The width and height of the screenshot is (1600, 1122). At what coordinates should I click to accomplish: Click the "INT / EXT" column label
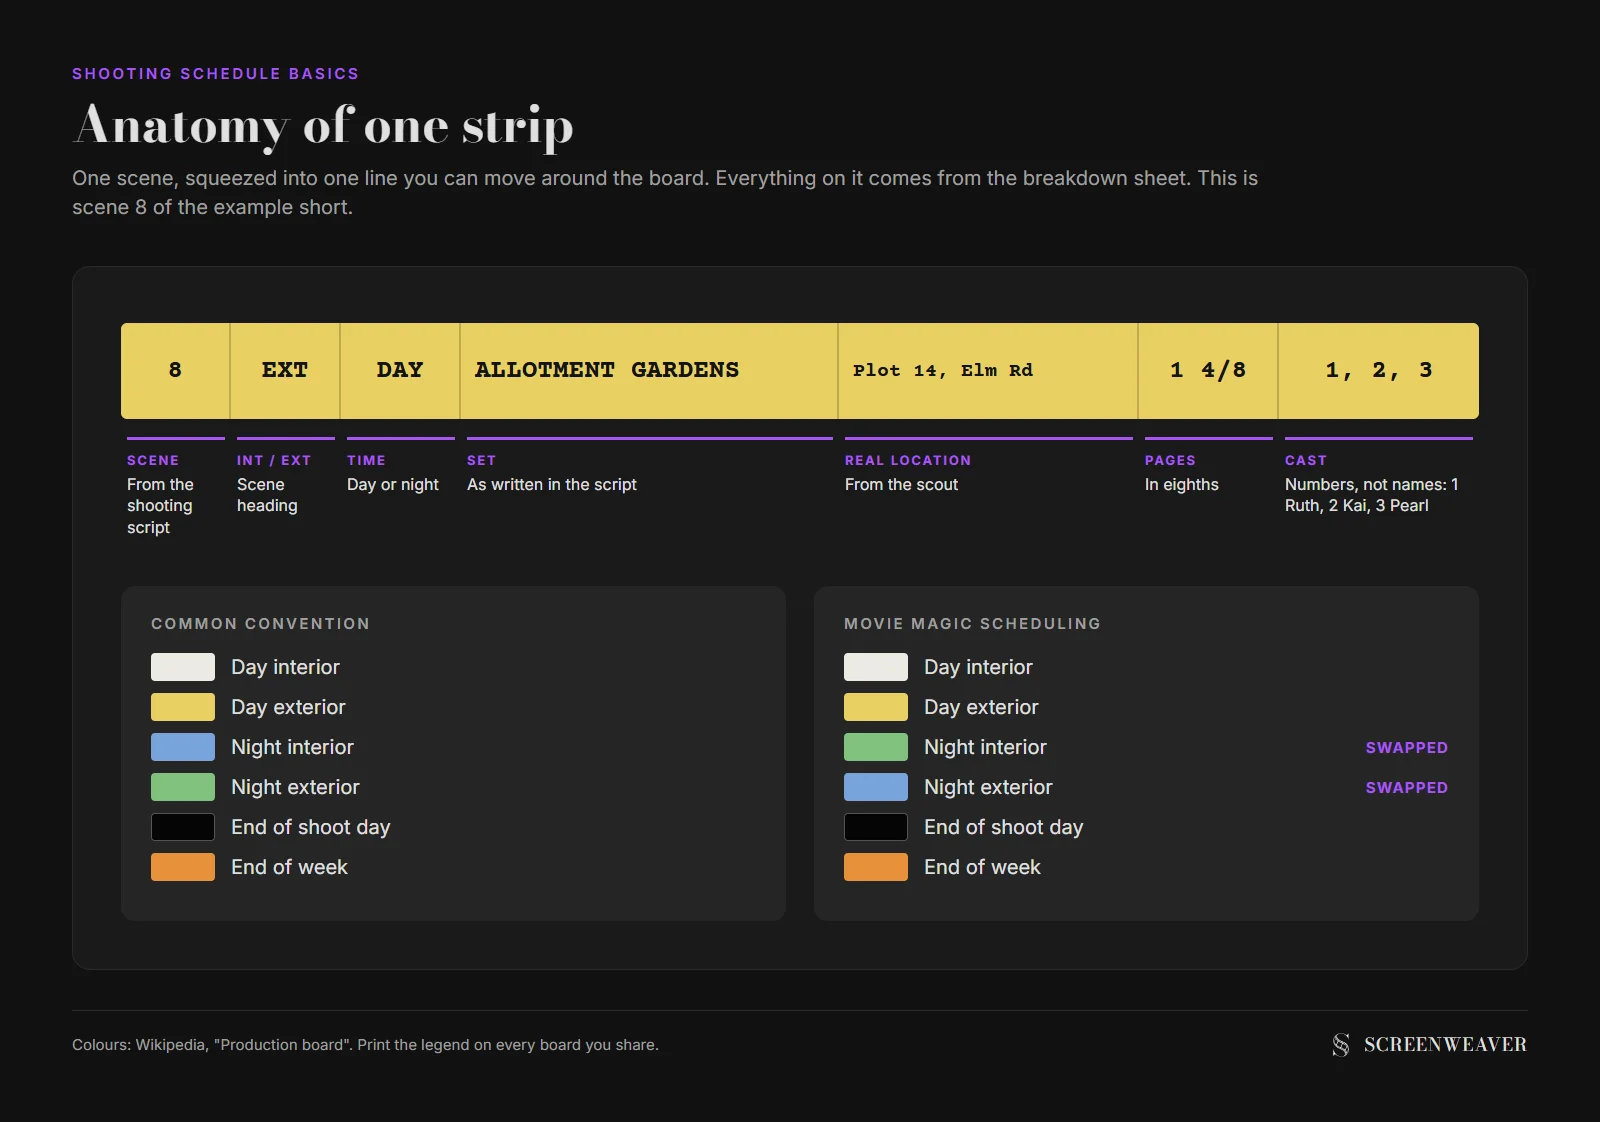click(x=274, y=460)
